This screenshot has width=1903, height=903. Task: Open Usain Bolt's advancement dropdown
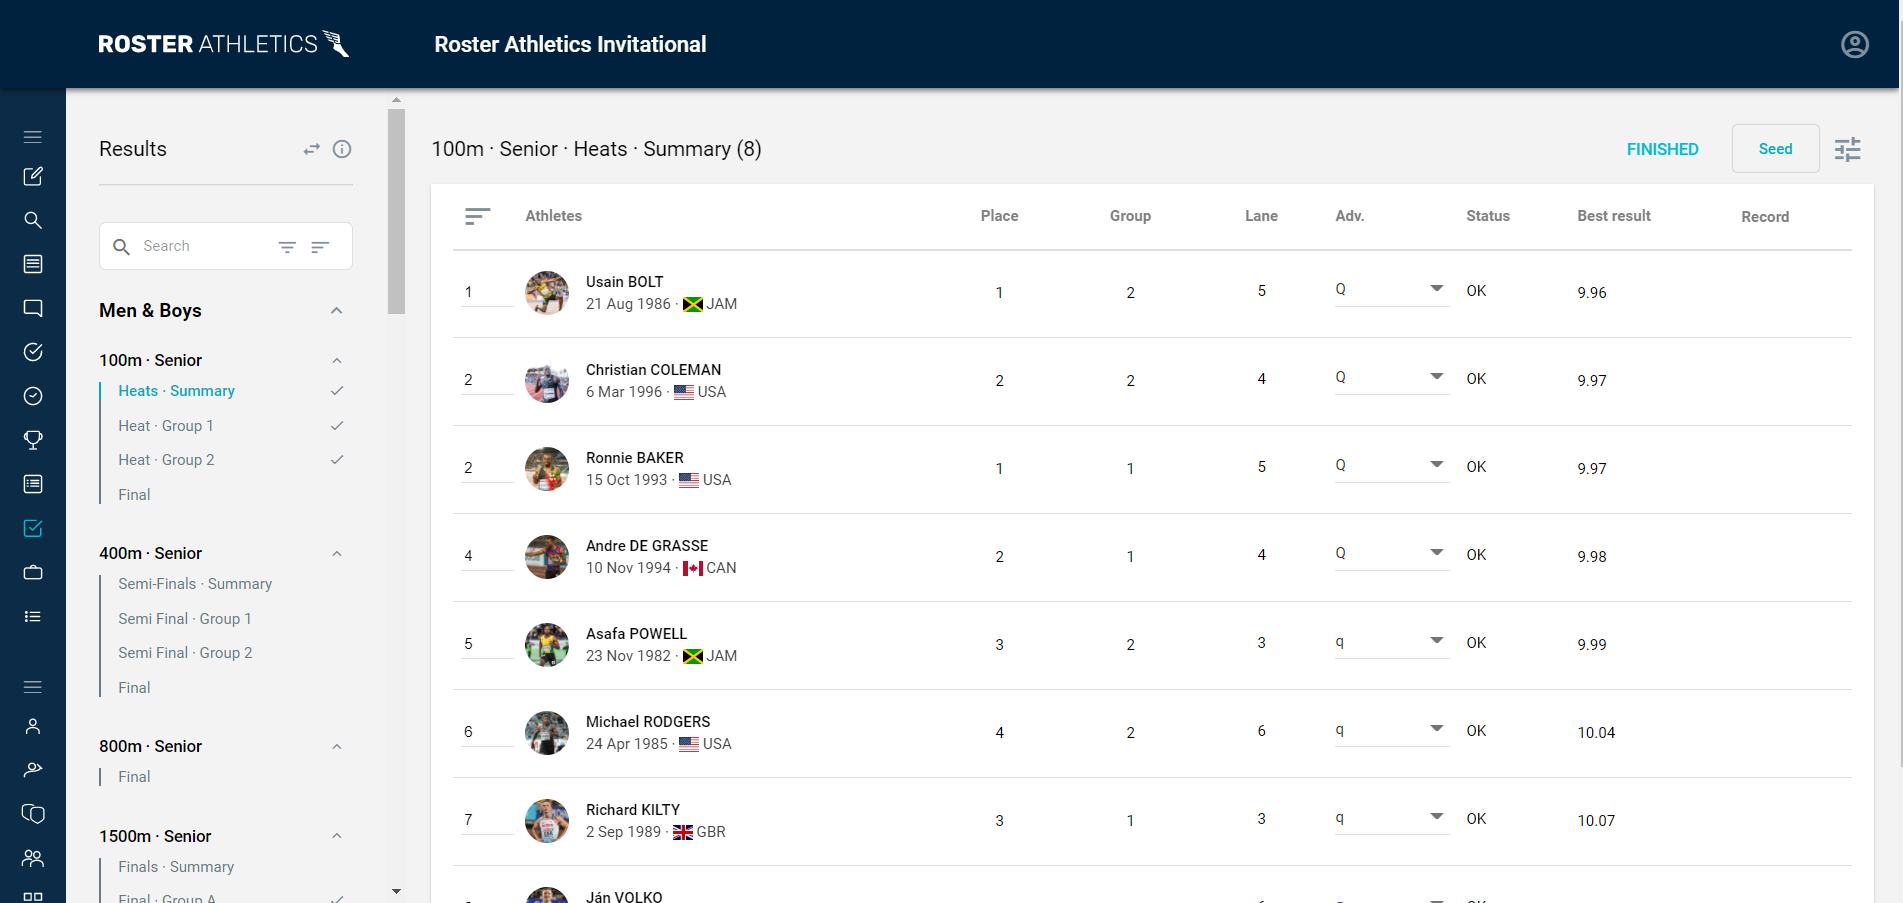pos(1436,288)
